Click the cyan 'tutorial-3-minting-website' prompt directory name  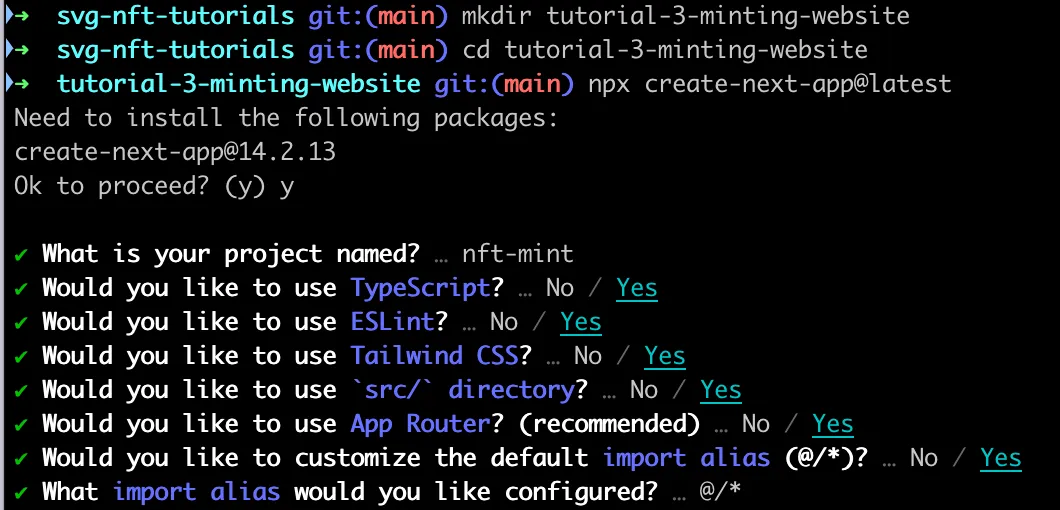[238, 84]
